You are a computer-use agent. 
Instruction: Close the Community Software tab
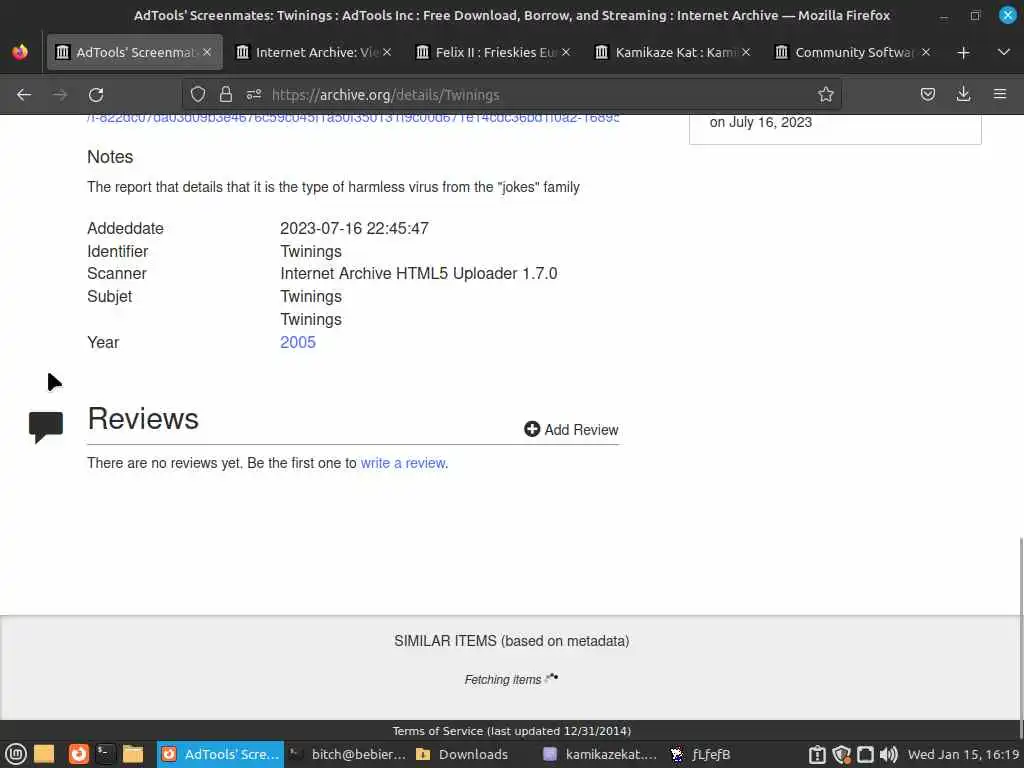point(925,52)
